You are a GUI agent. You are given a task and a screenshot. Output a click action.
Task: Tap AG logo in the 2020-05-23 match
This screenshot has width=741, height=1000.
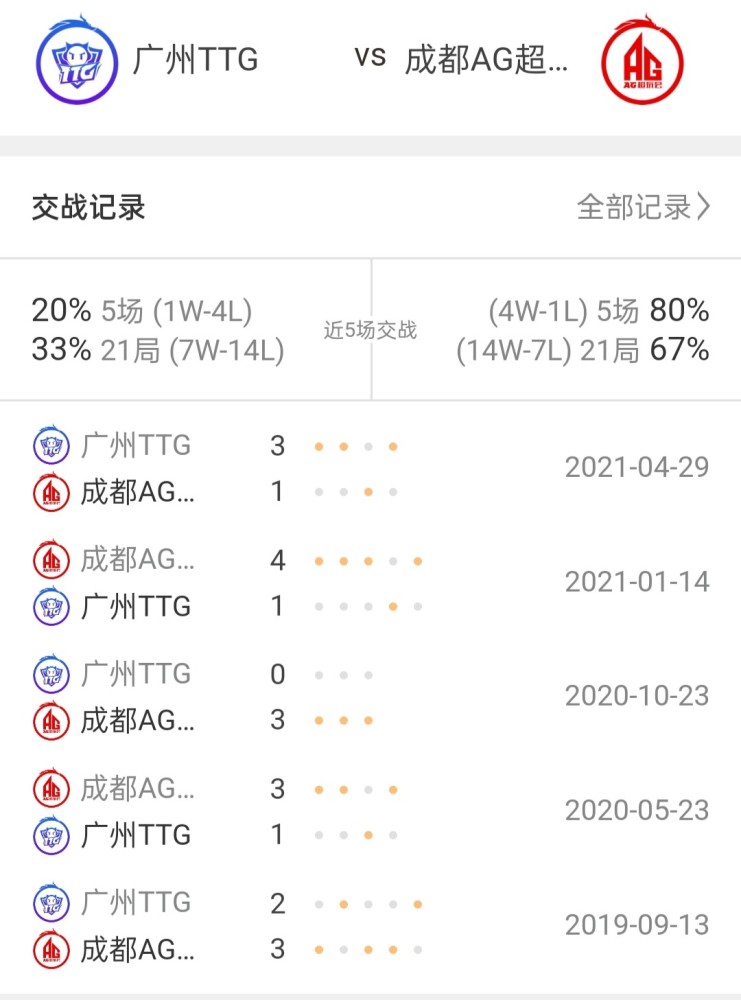[x=51, y=789]
